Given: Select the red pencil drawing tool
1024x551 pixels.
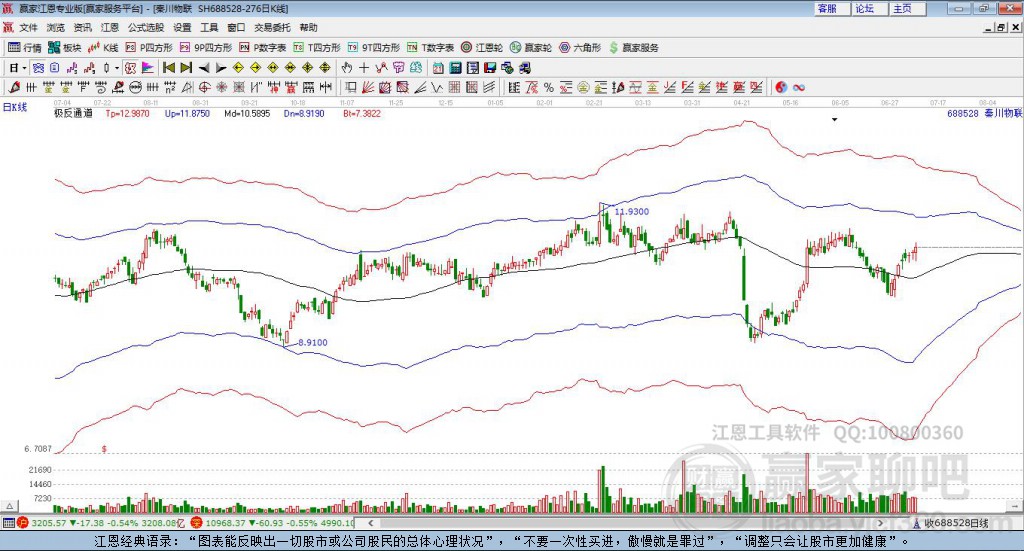Looking at the screenshot, I should pyautogui.click(x=14, y=87).
